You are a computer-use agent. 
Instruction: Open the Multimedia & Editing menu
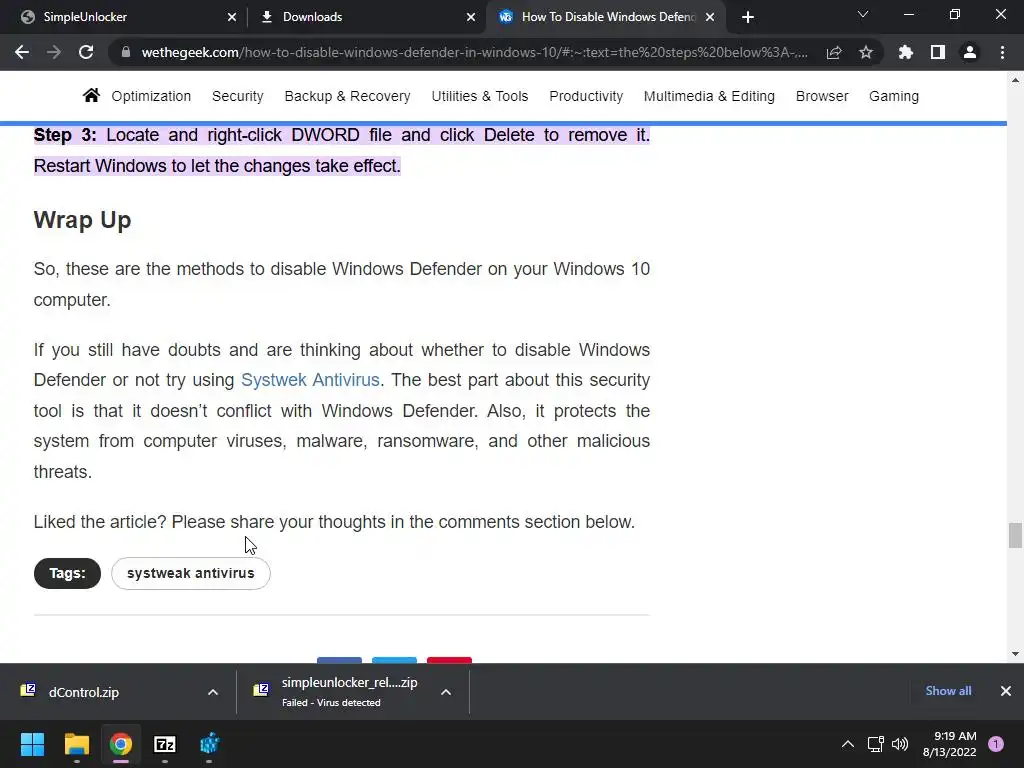pyautogui.click(x=709, y=96)
